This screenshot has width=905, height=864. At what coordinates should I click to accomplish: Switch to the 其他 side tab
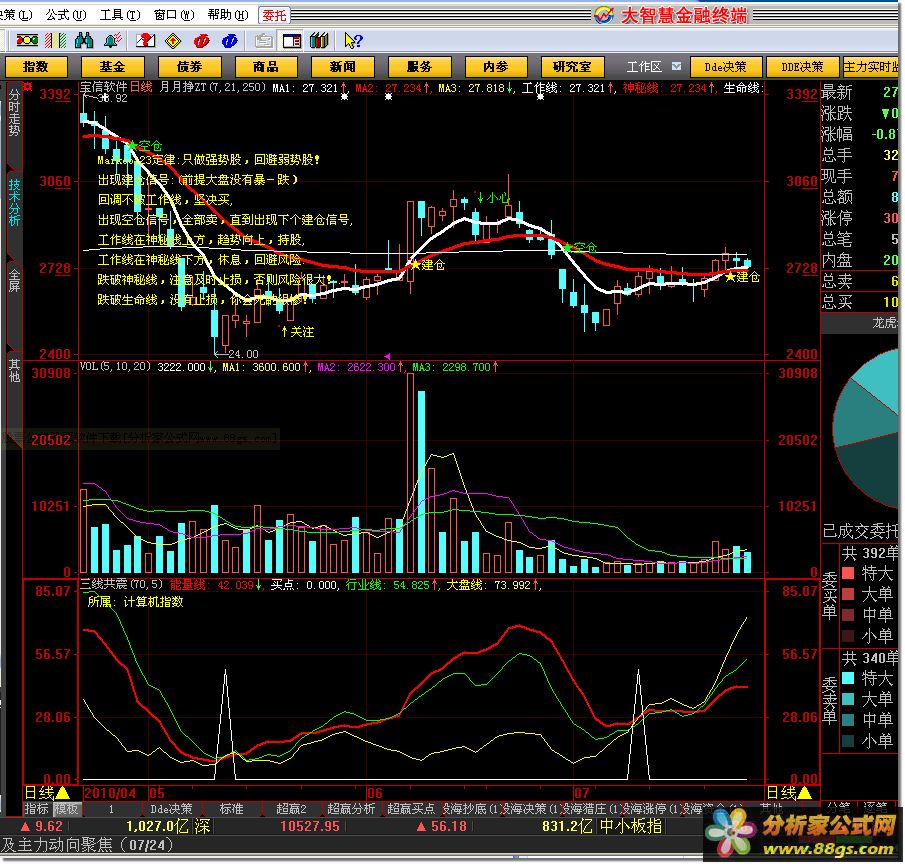tap(14, 371)
